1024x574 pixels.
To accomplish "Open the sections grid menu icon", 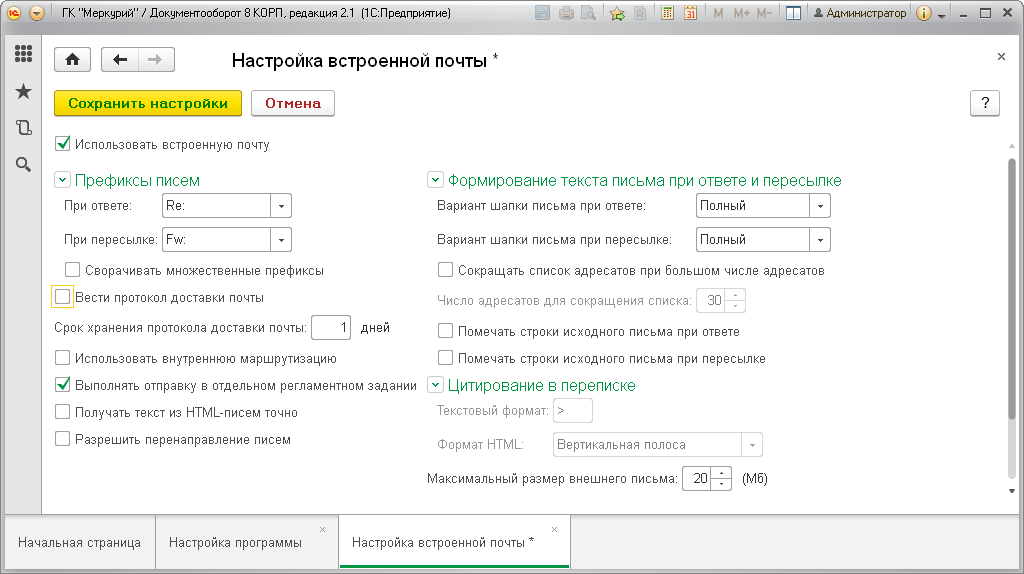I will pyautogui.click(x=24, y=54).
